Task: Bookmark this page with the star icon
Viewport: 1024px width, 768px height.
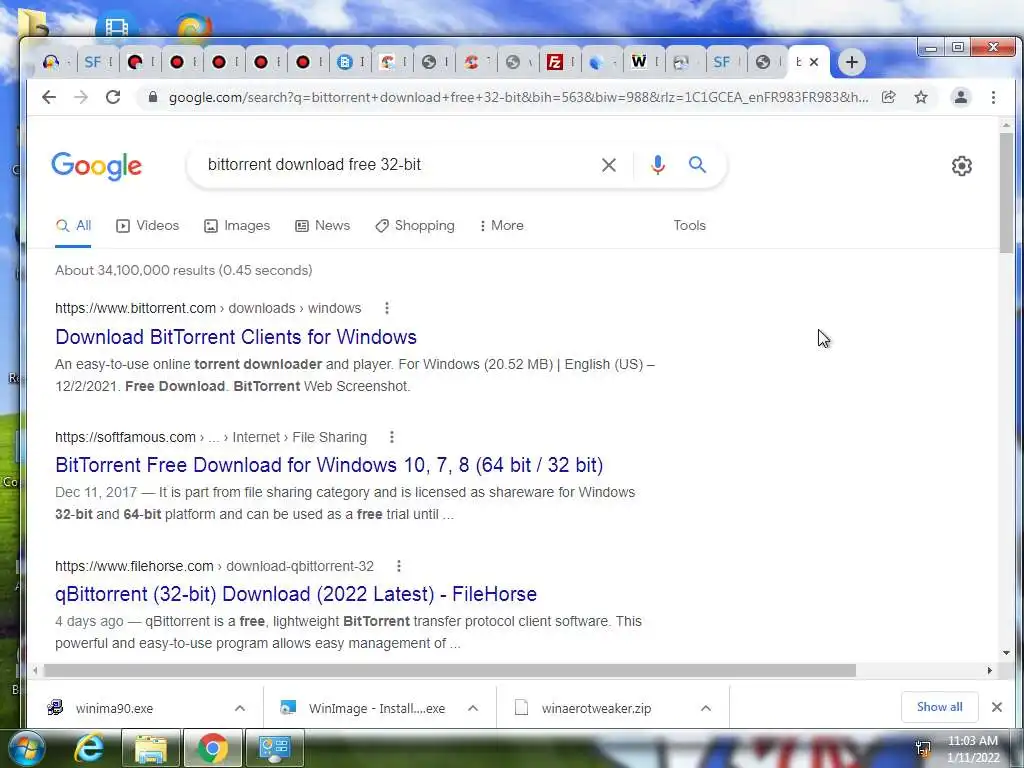Action: [921, 97]
